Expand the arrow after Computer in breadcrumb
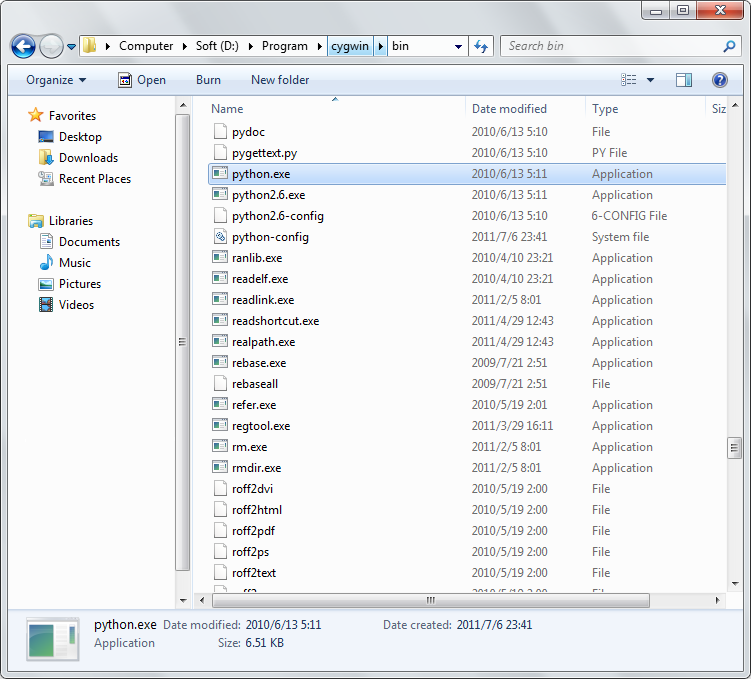Viewport: 751px width, 679px height. 185,46
